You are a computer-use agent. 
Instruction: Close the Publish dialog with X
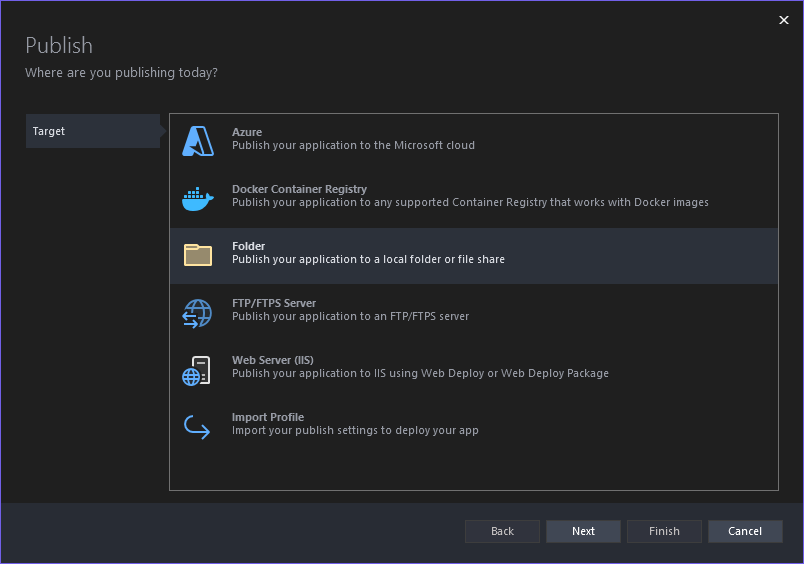click(x=784, y=20)
